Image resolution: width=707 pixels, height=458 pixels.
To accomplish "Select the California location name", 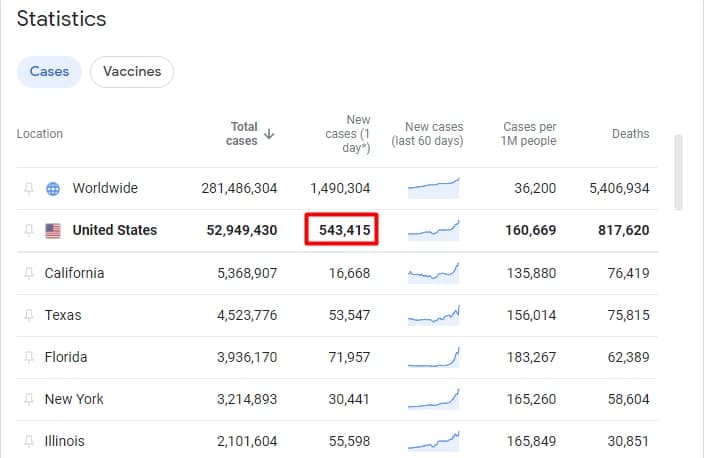I will pos(74,273).
